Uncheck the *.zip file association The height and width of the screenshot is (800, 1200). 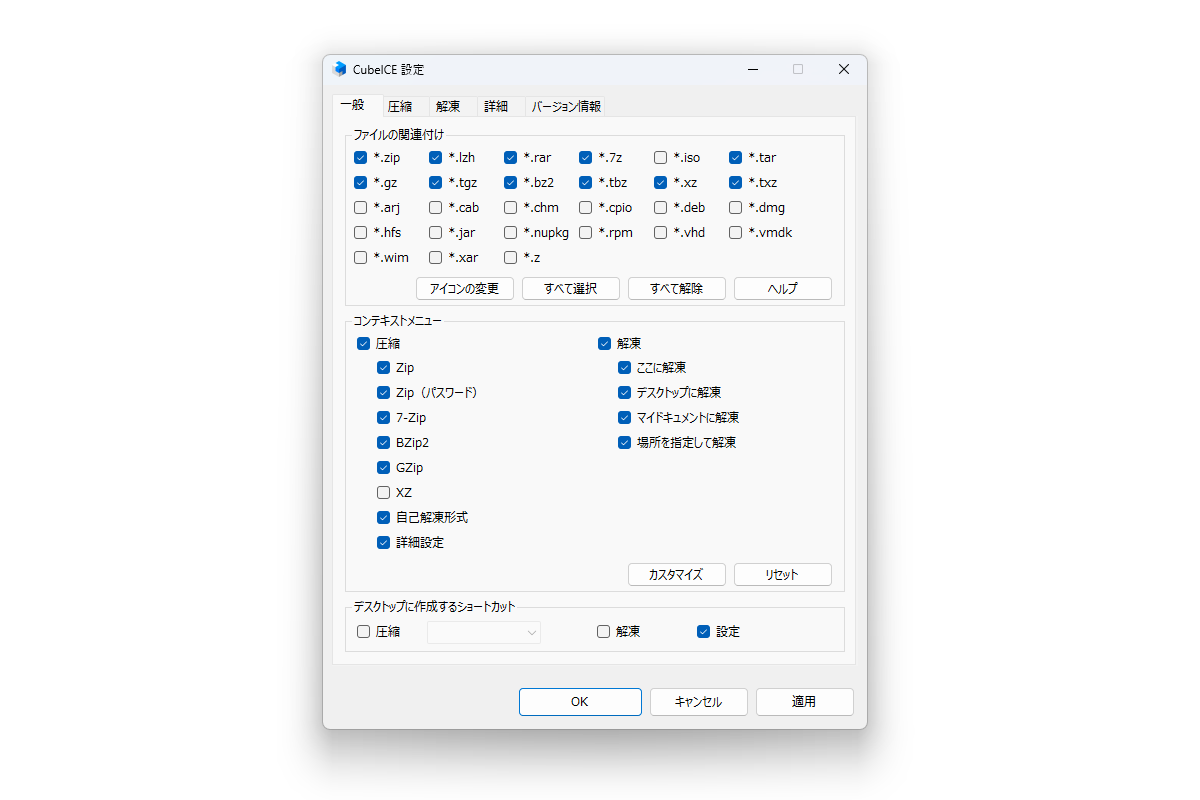pos(360,157)
